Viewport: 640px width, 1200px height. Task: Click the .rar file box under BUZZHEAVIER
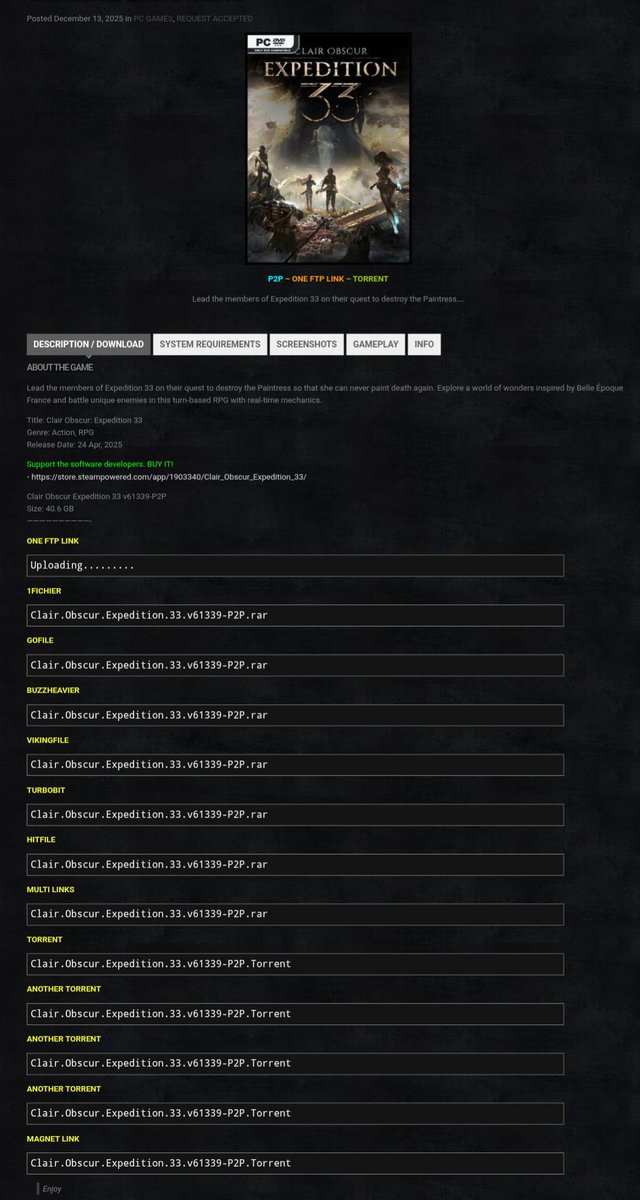(295, 715)
